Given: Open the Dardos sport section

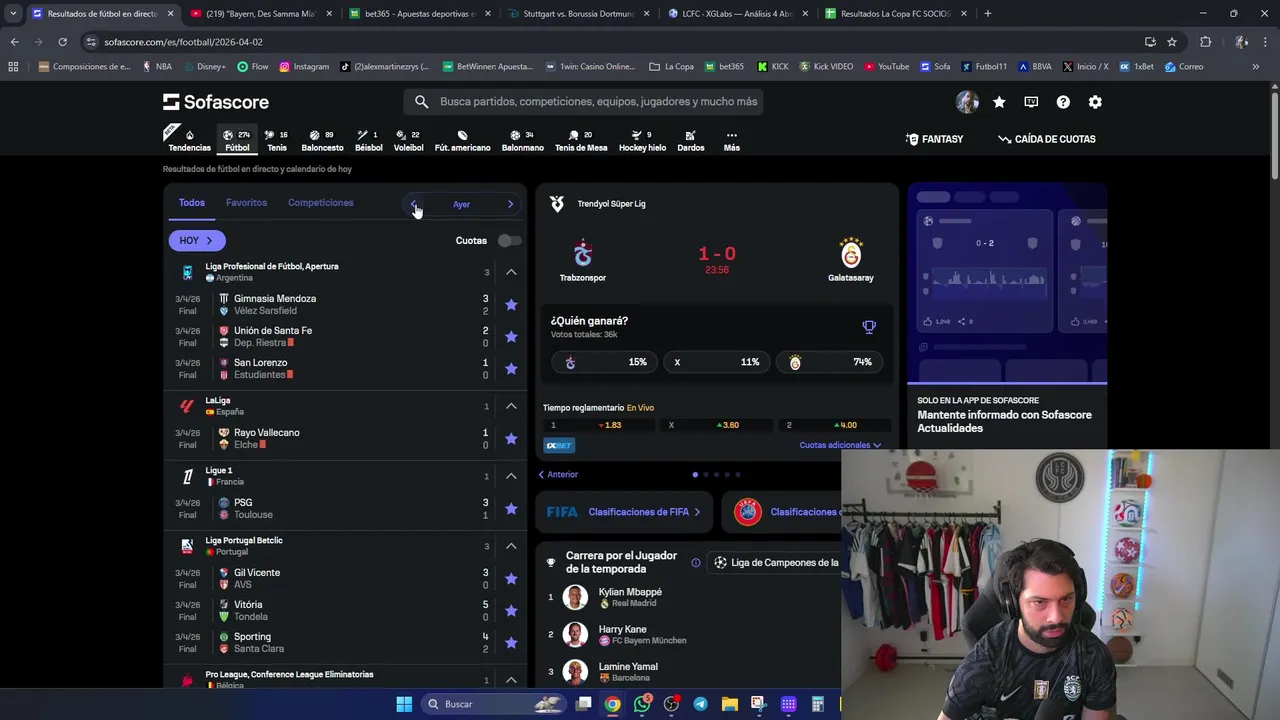Looking at the screenshot, I should coord(690,140).
